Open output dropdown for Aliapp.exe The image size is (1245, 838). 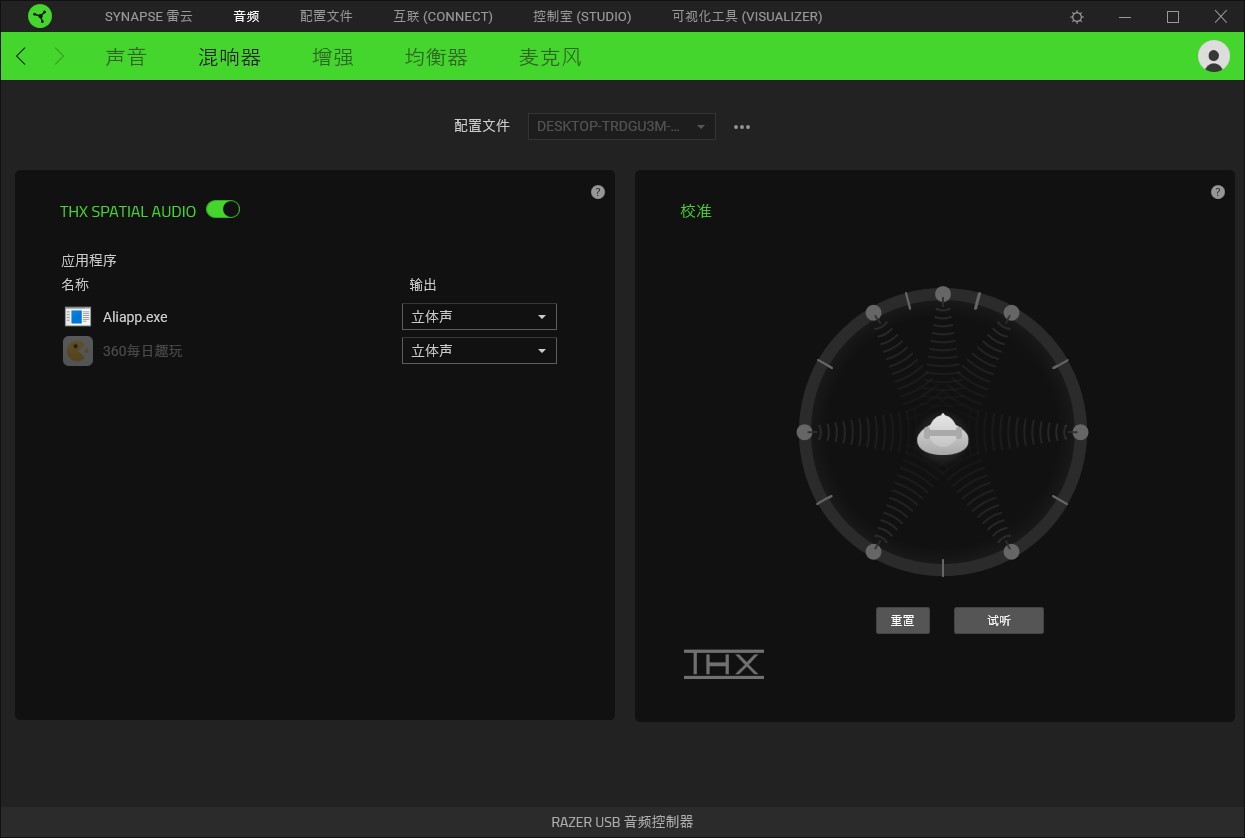click(x=479, y=317)
